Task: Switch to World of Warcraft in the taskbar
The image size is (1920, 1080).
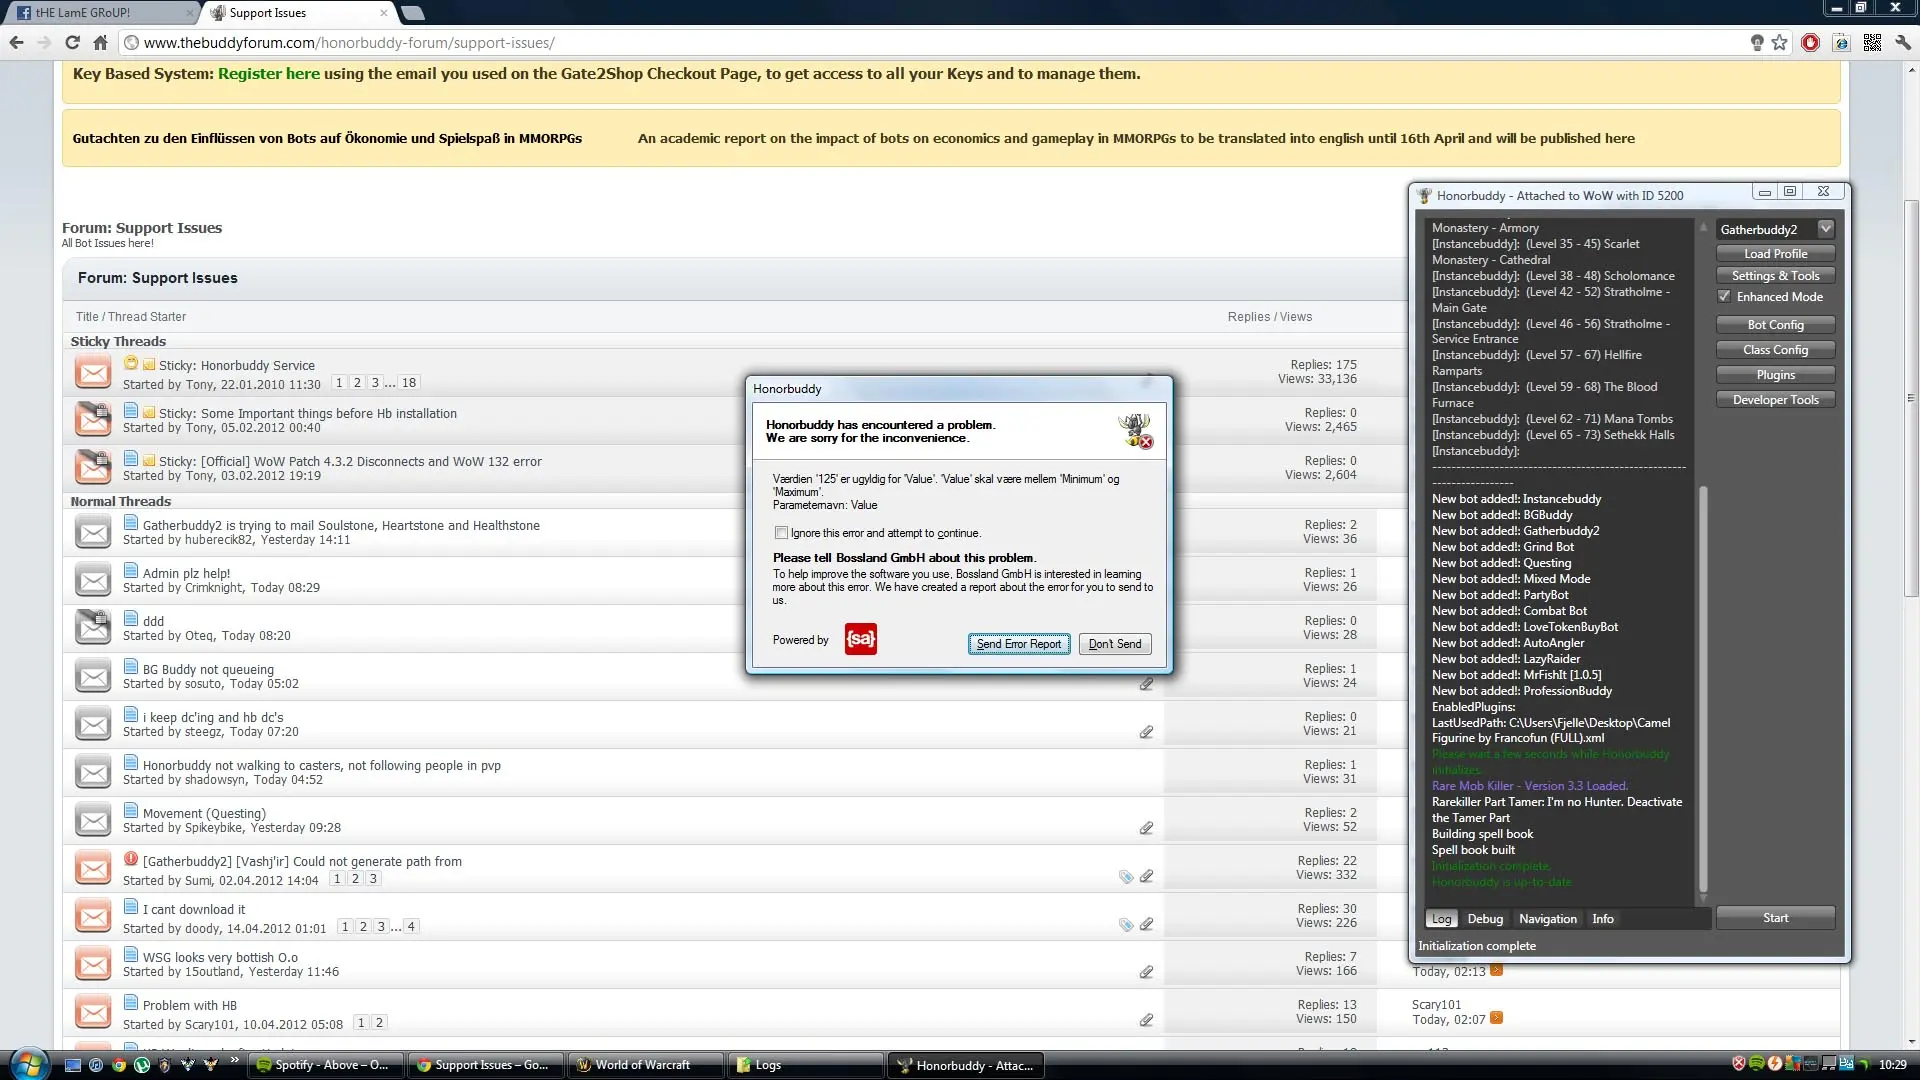Action: click(646, 1065)
